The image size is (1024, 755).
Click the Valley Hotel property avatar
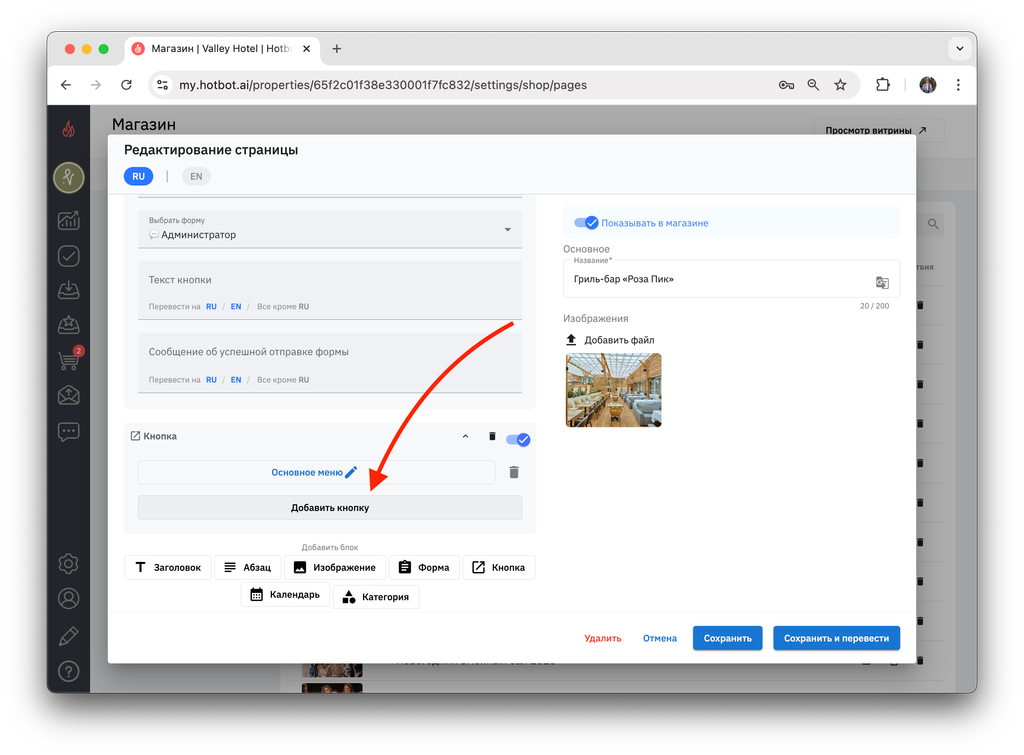[69, 178]
